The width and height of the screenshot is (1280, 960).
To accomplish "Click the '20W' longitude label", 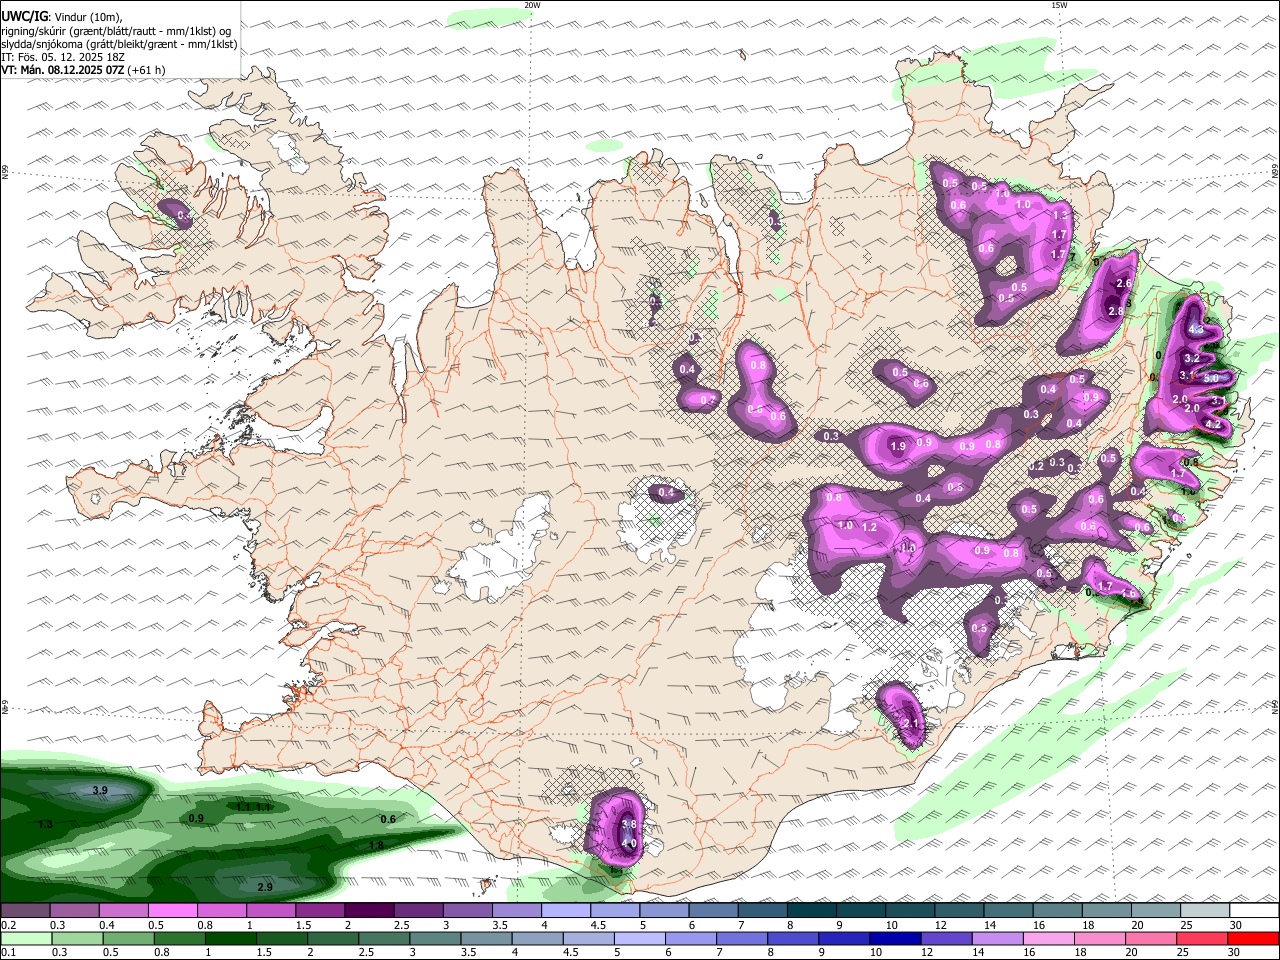I will tap(532, 5).
